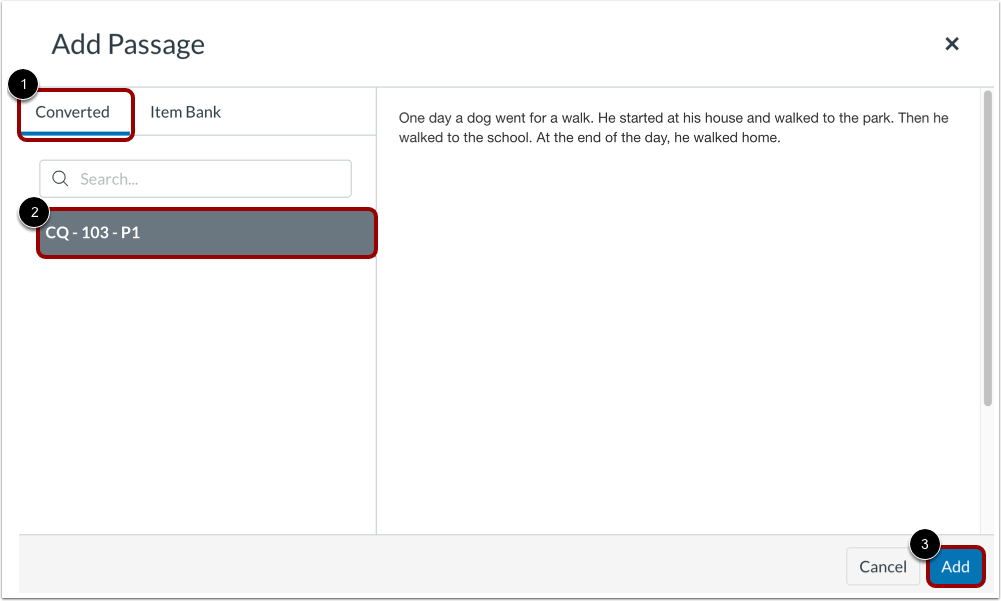The image size is (1001, 601).
Task: Open the Item Bank tab
Action: [x=185, y=112]
